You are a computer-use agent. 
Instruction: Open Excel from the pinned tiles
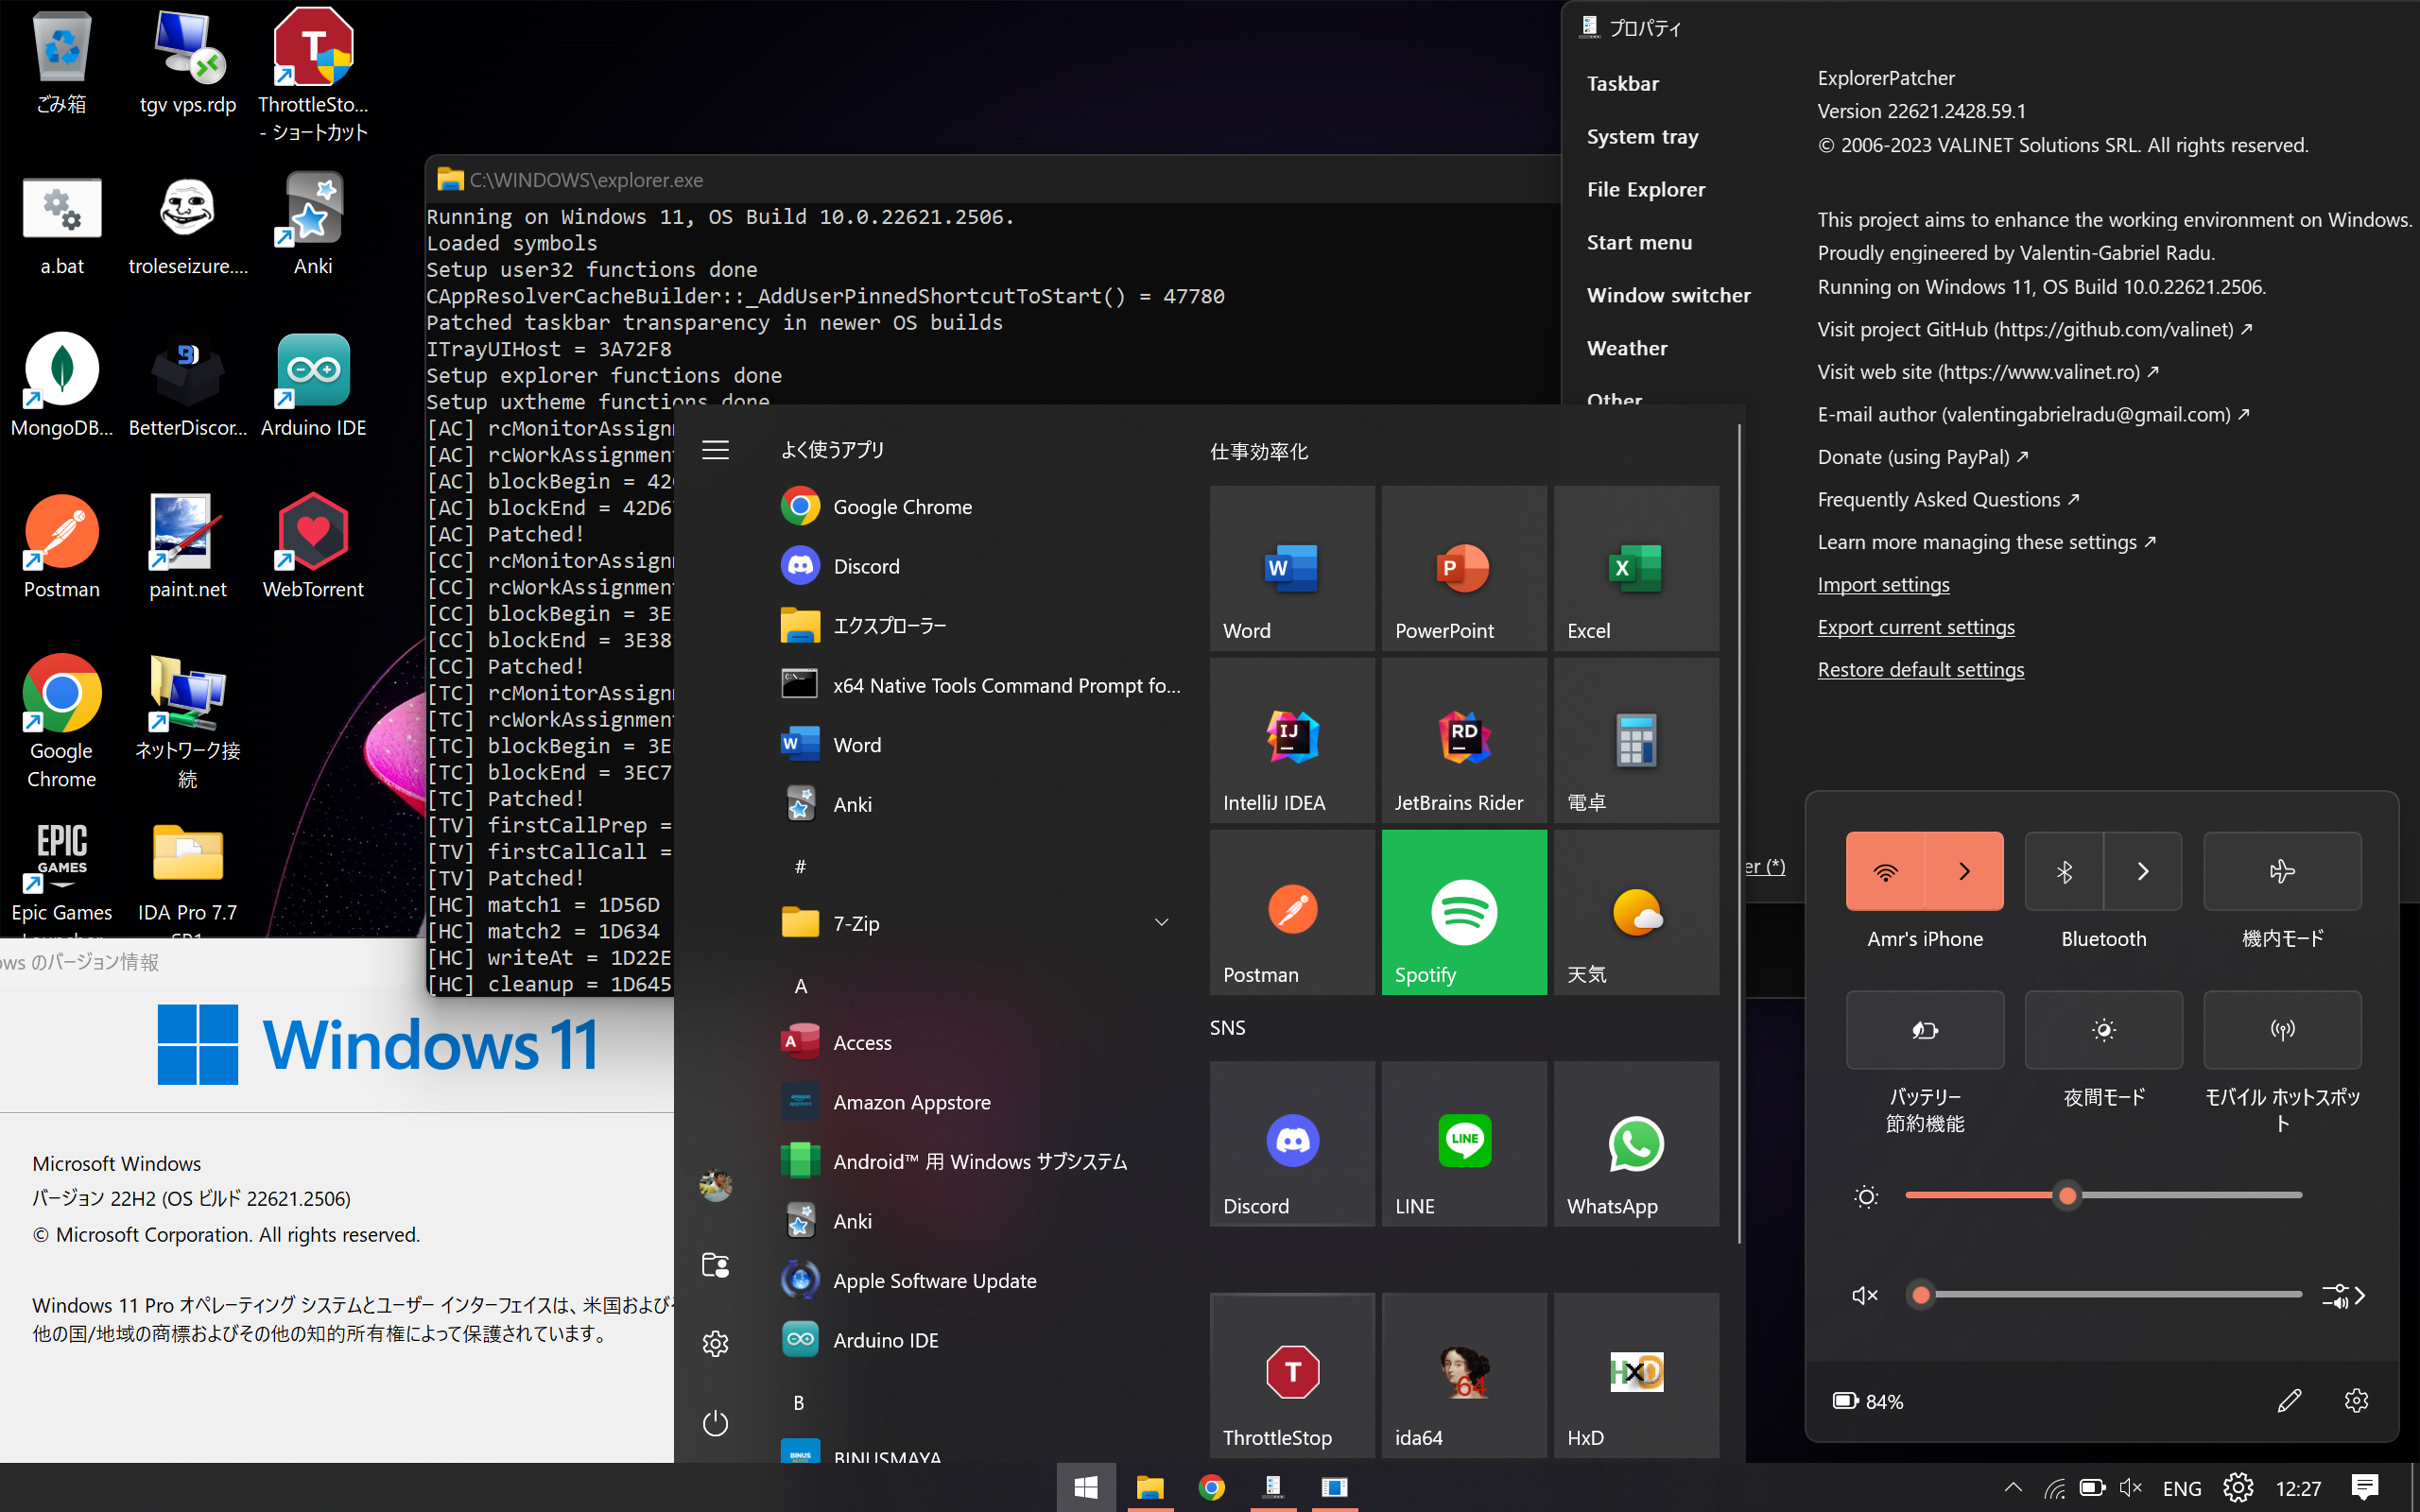click(1636, 568)
